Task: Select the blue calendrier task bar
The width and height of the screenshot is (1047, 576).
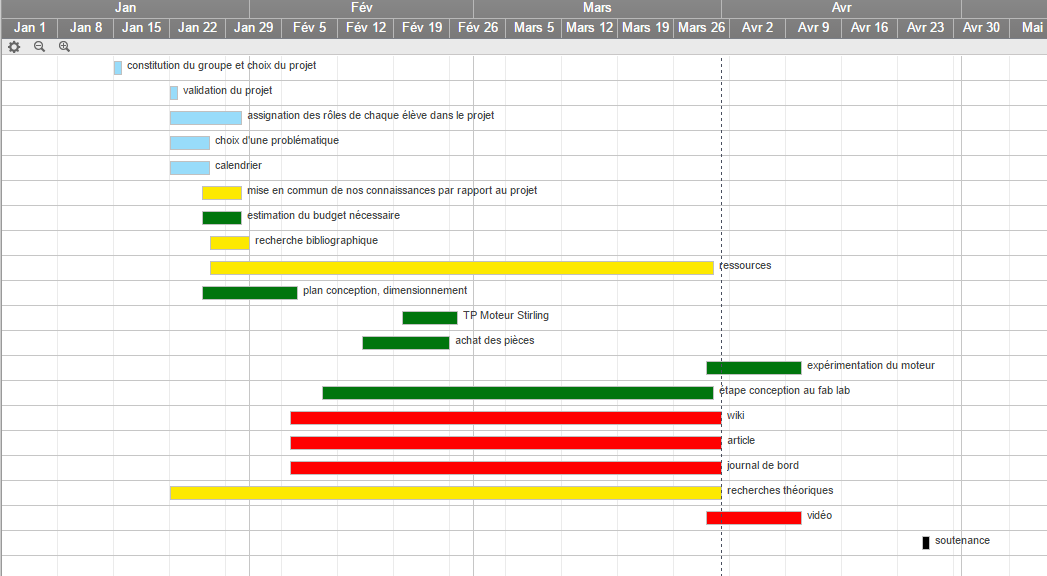Action: 189,167
